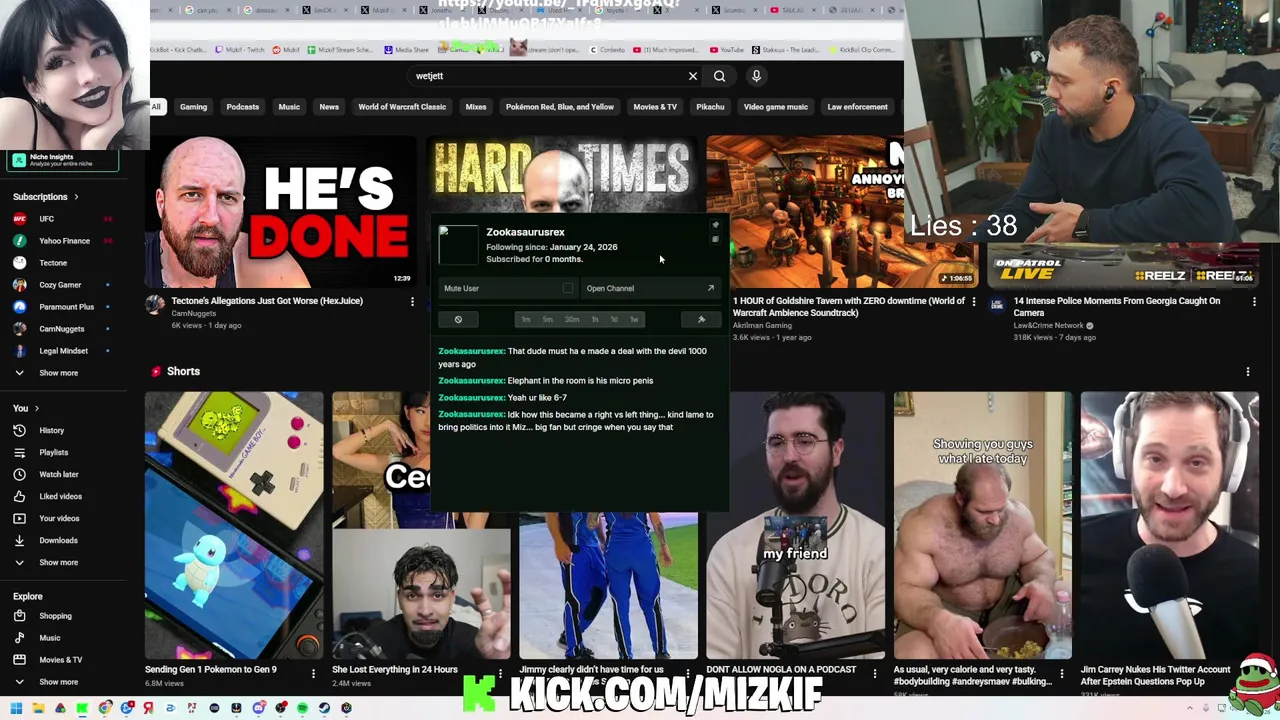
Task: Open options for Jim Carrey short
Action: coord(1249,673)
